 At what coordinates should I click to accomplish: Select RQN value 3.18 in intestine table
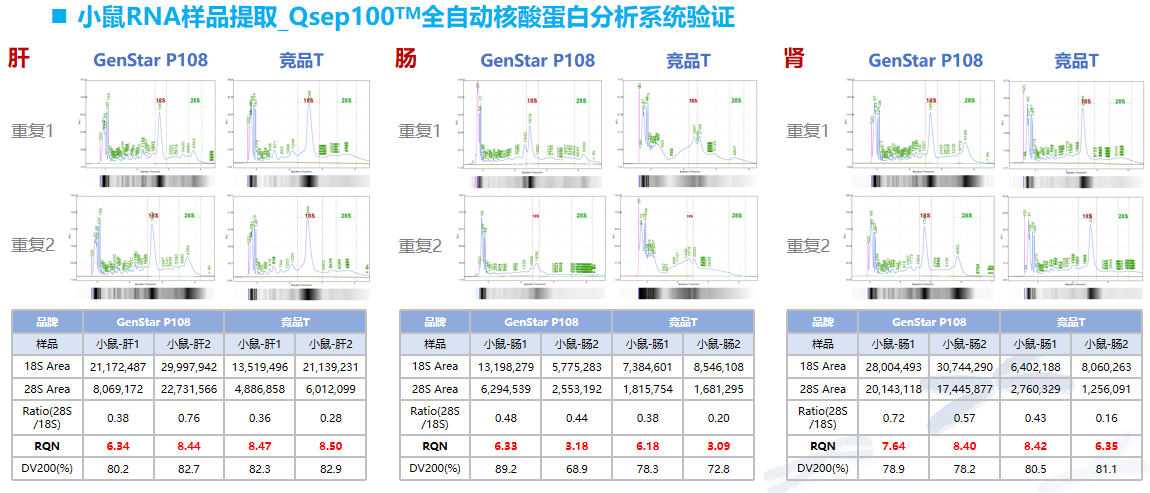[x=577, y=445]
